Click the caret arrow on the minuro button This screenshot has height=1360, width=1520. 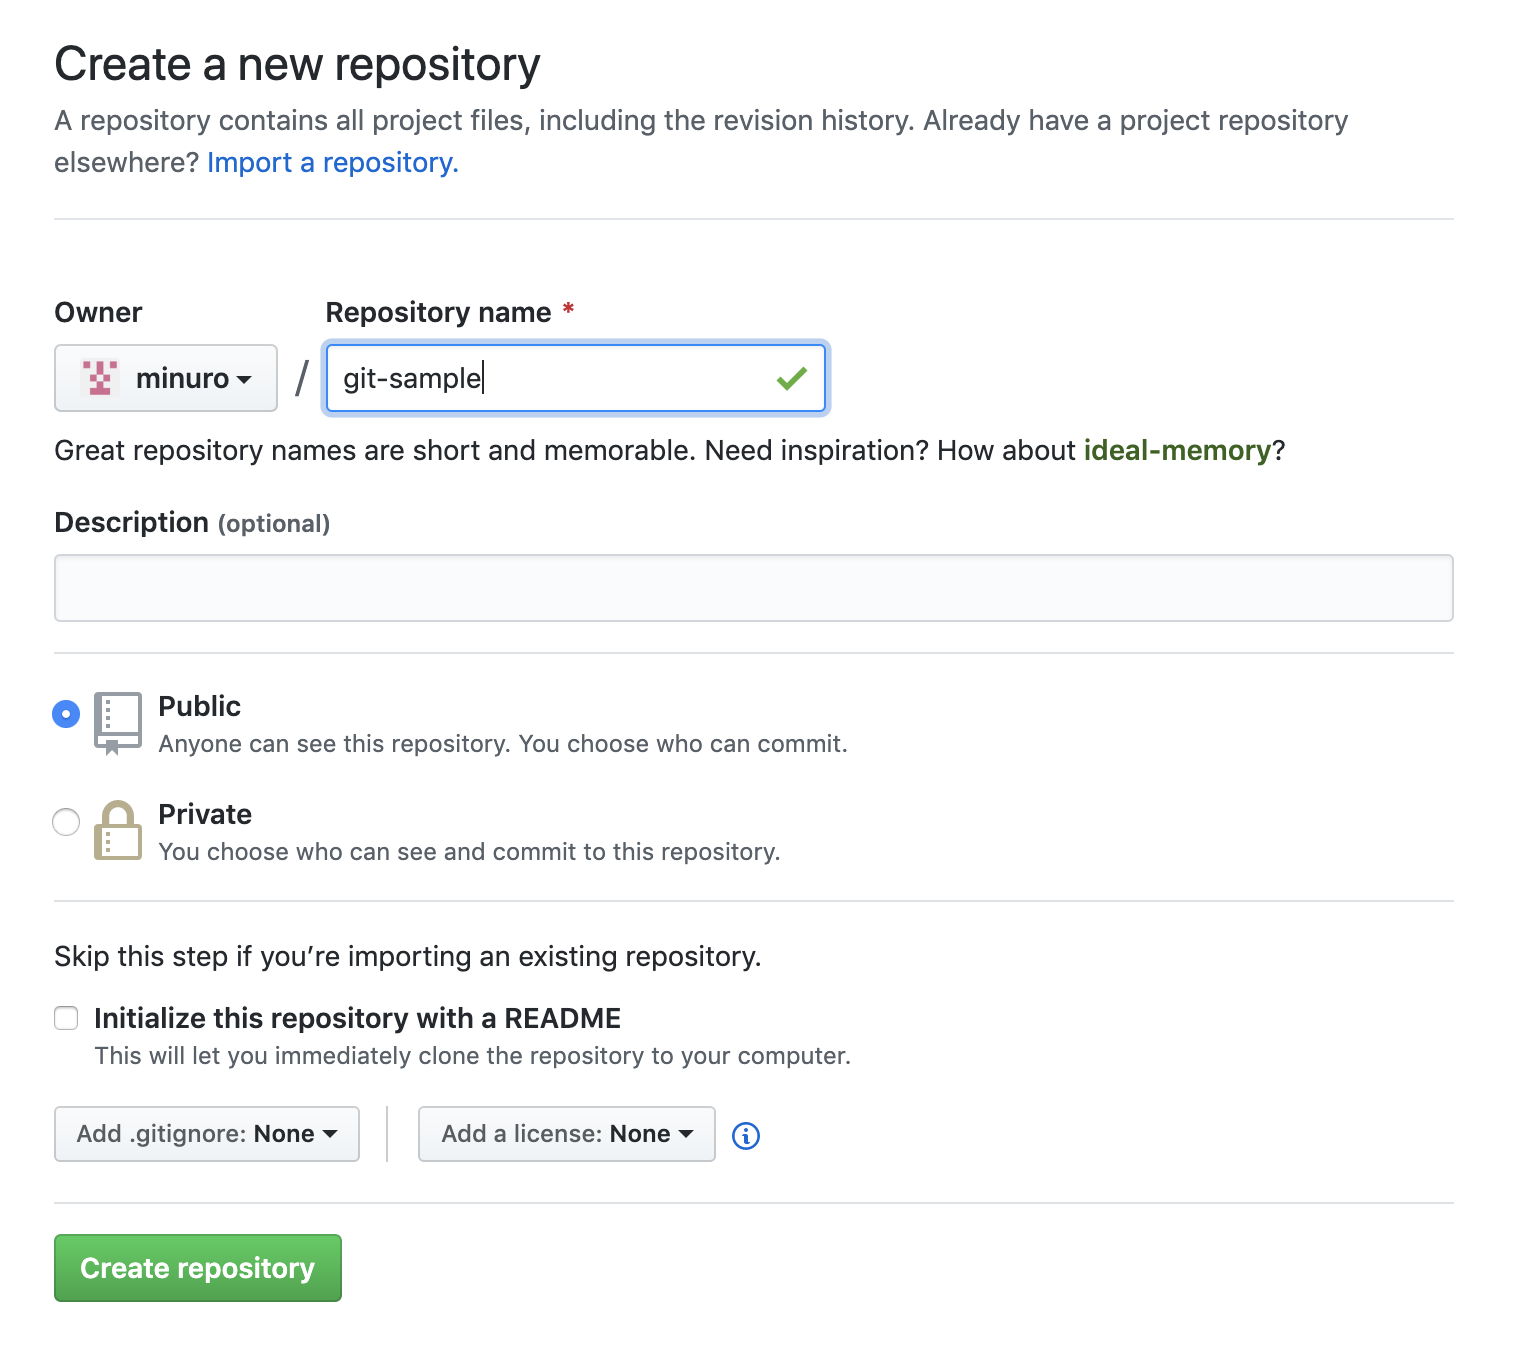pyautogui.click(x=245, y=380)
